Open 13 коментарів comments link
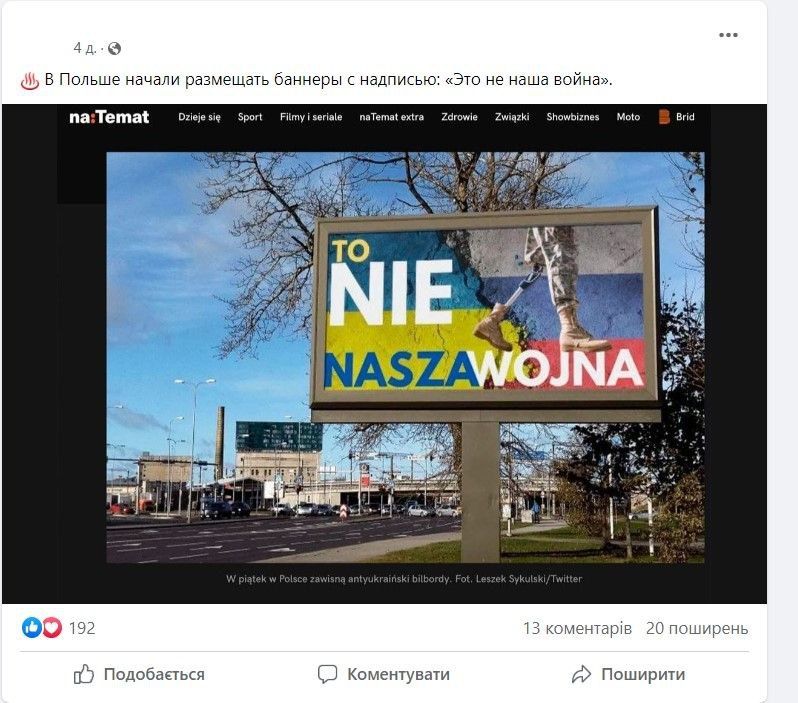 577,628
